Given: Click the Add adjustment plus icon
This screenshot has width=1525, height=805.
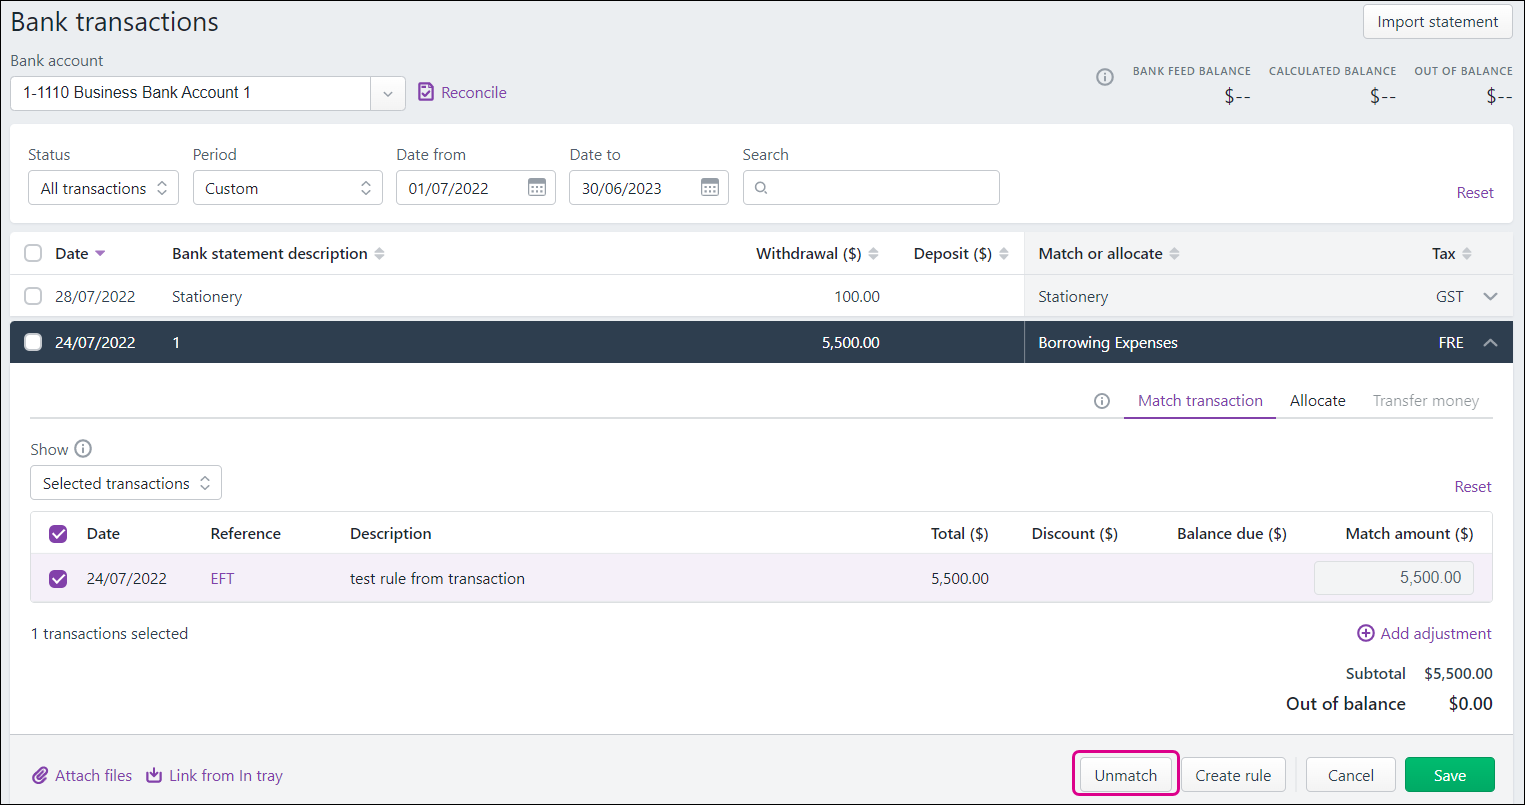Looking at the screenshot, I should click(1365, 633).
